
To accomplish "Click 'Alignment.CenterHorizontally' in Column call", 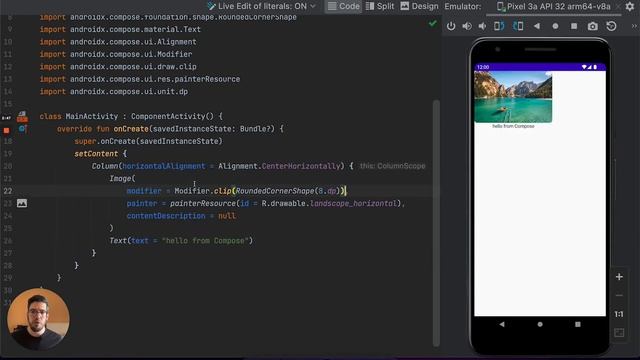I will (x=279, y=166).
